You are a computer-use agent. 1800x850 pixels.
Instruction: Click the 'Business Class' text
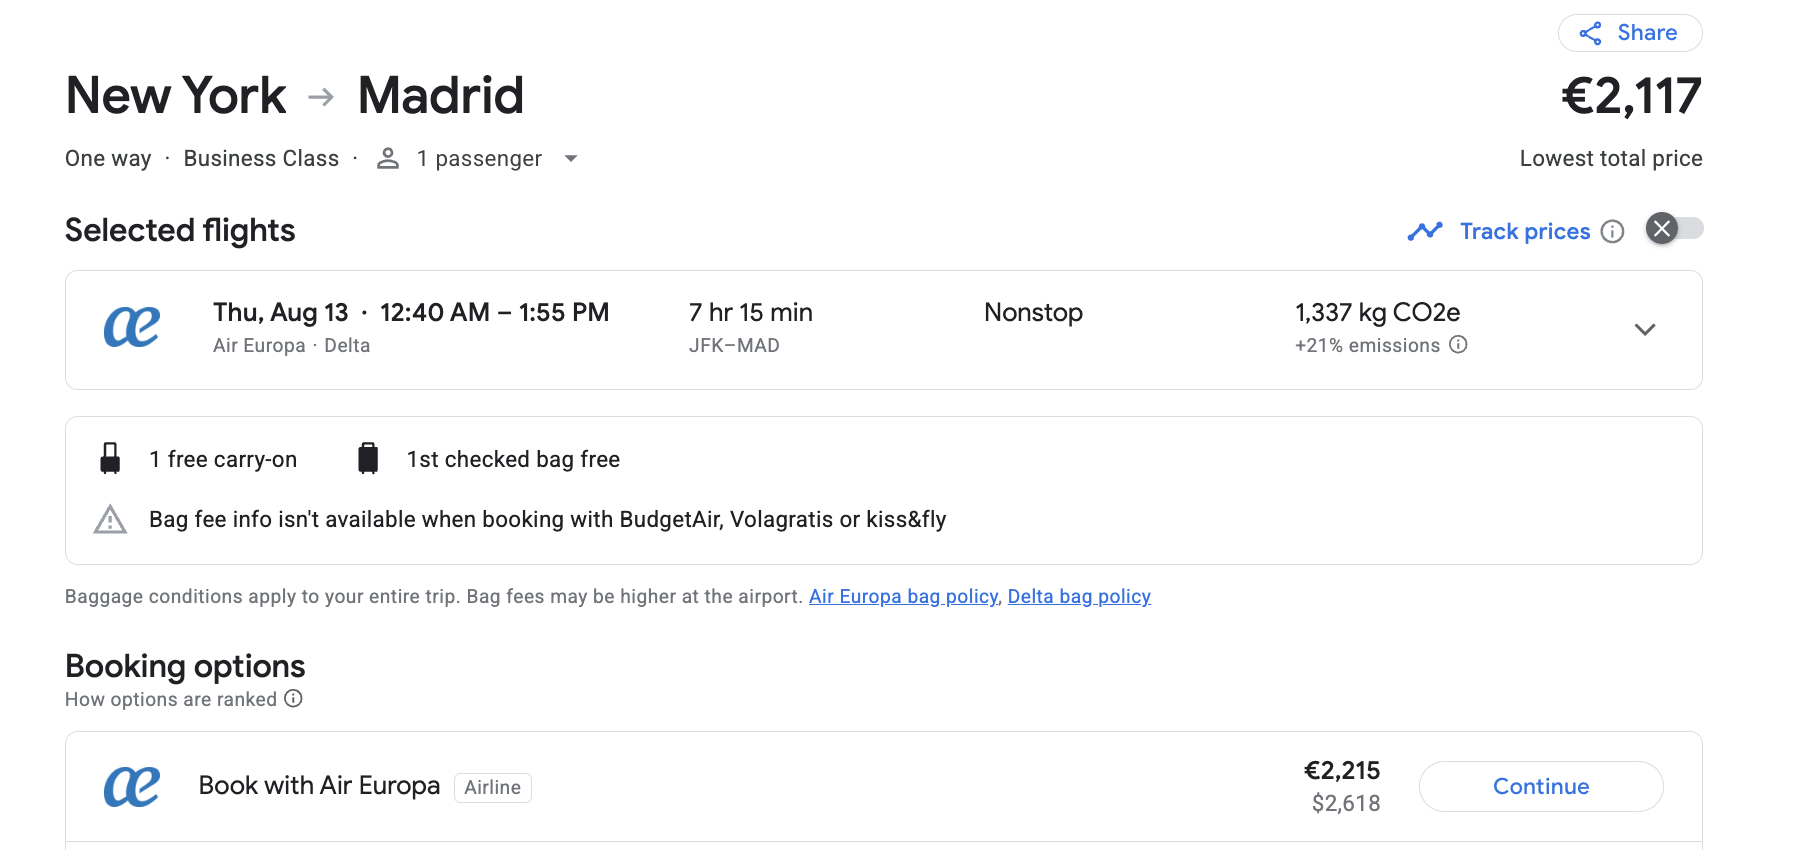(261, 159)
